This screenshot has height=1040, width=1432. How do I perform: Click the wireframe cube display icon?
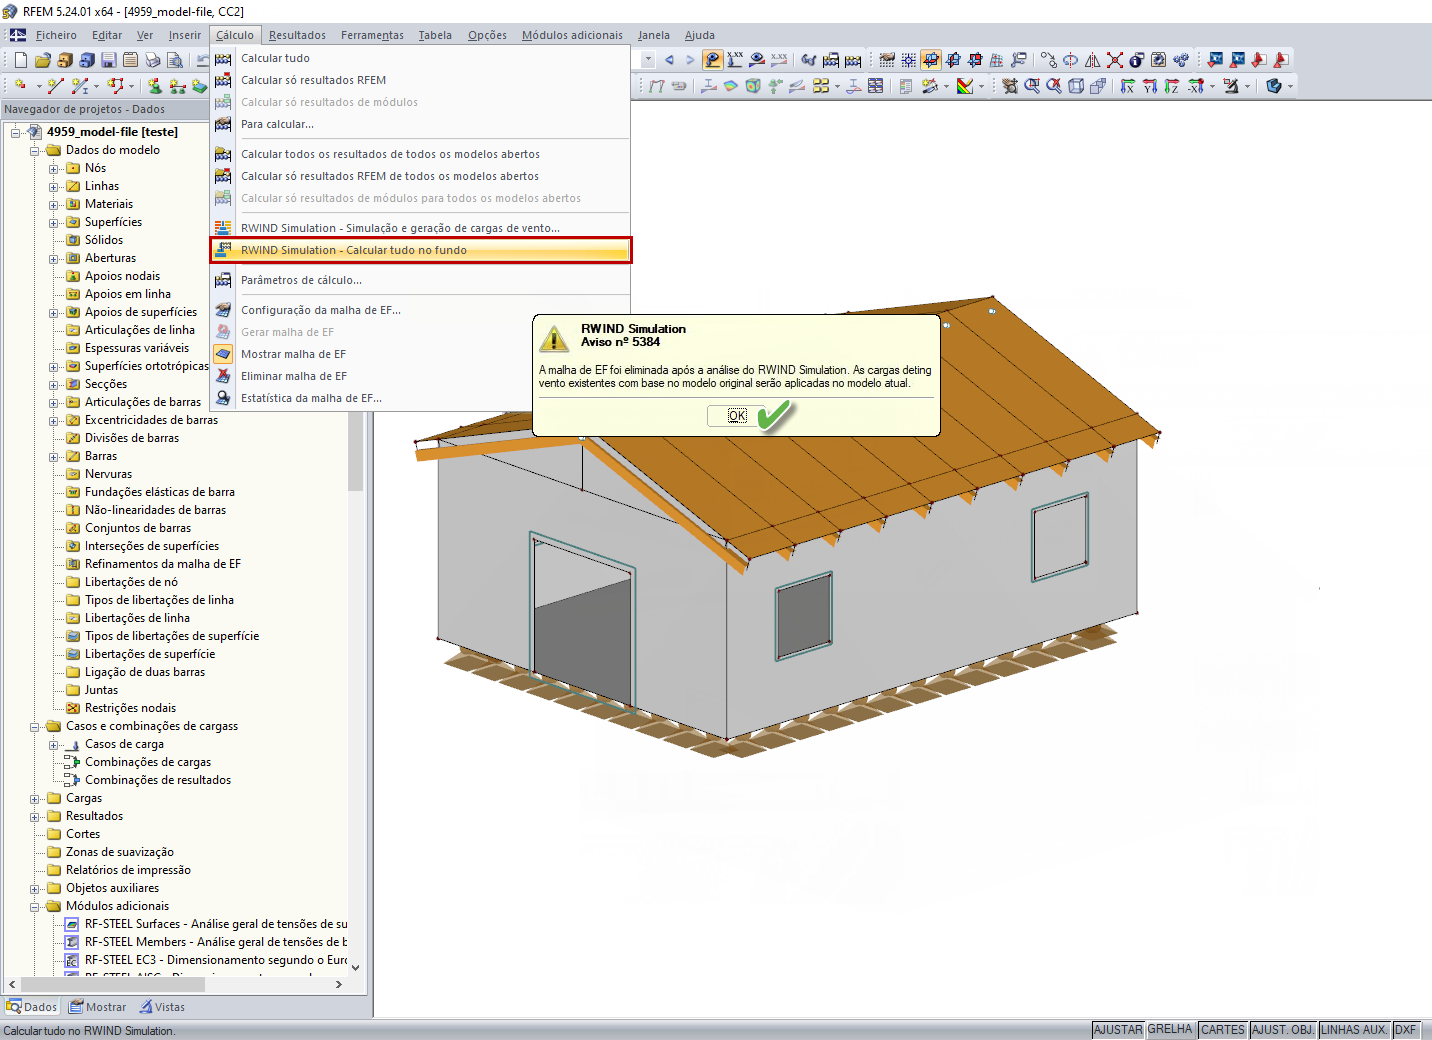tap(1076, 86)
